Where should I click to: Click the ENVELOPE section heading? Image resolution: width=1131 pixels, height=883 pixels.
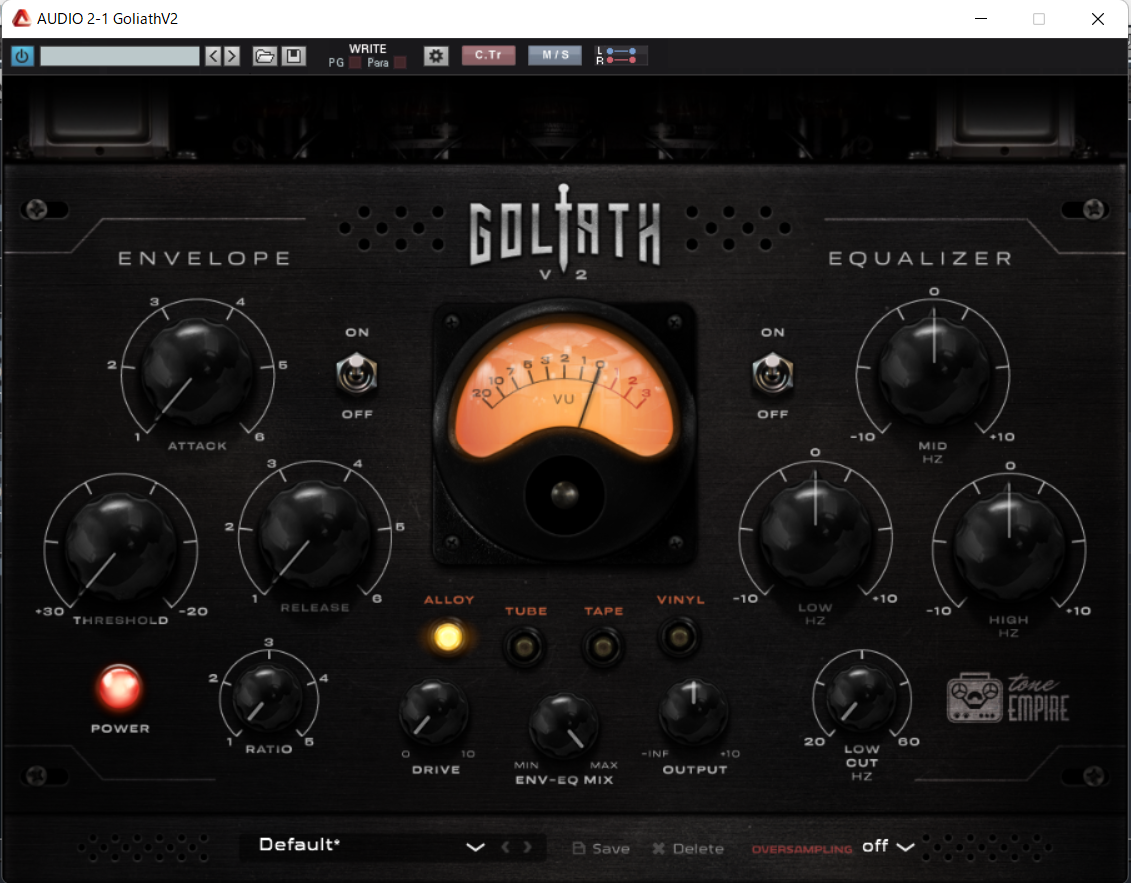(x=205, y=258)
